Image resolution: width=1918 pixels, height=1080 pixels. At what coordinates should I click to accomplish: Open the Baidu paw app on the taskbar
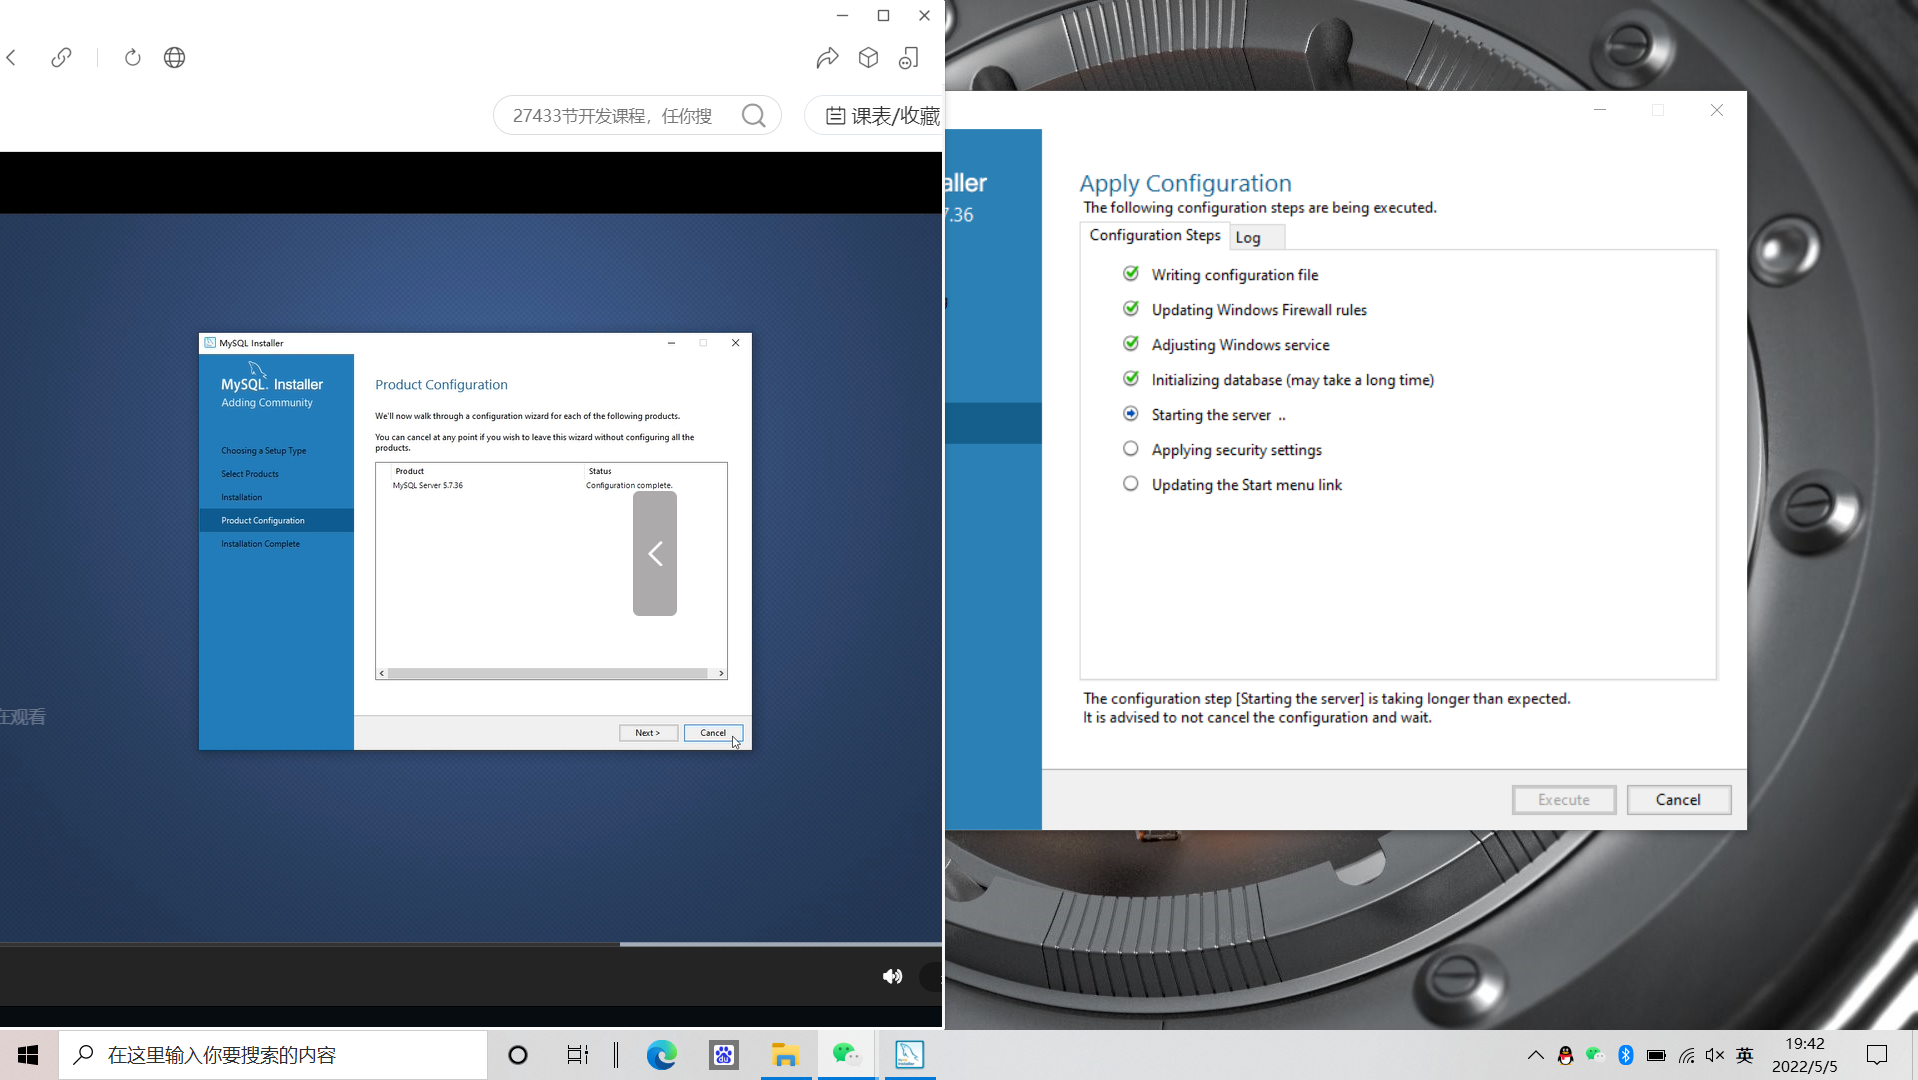(x=723, y=1055)
